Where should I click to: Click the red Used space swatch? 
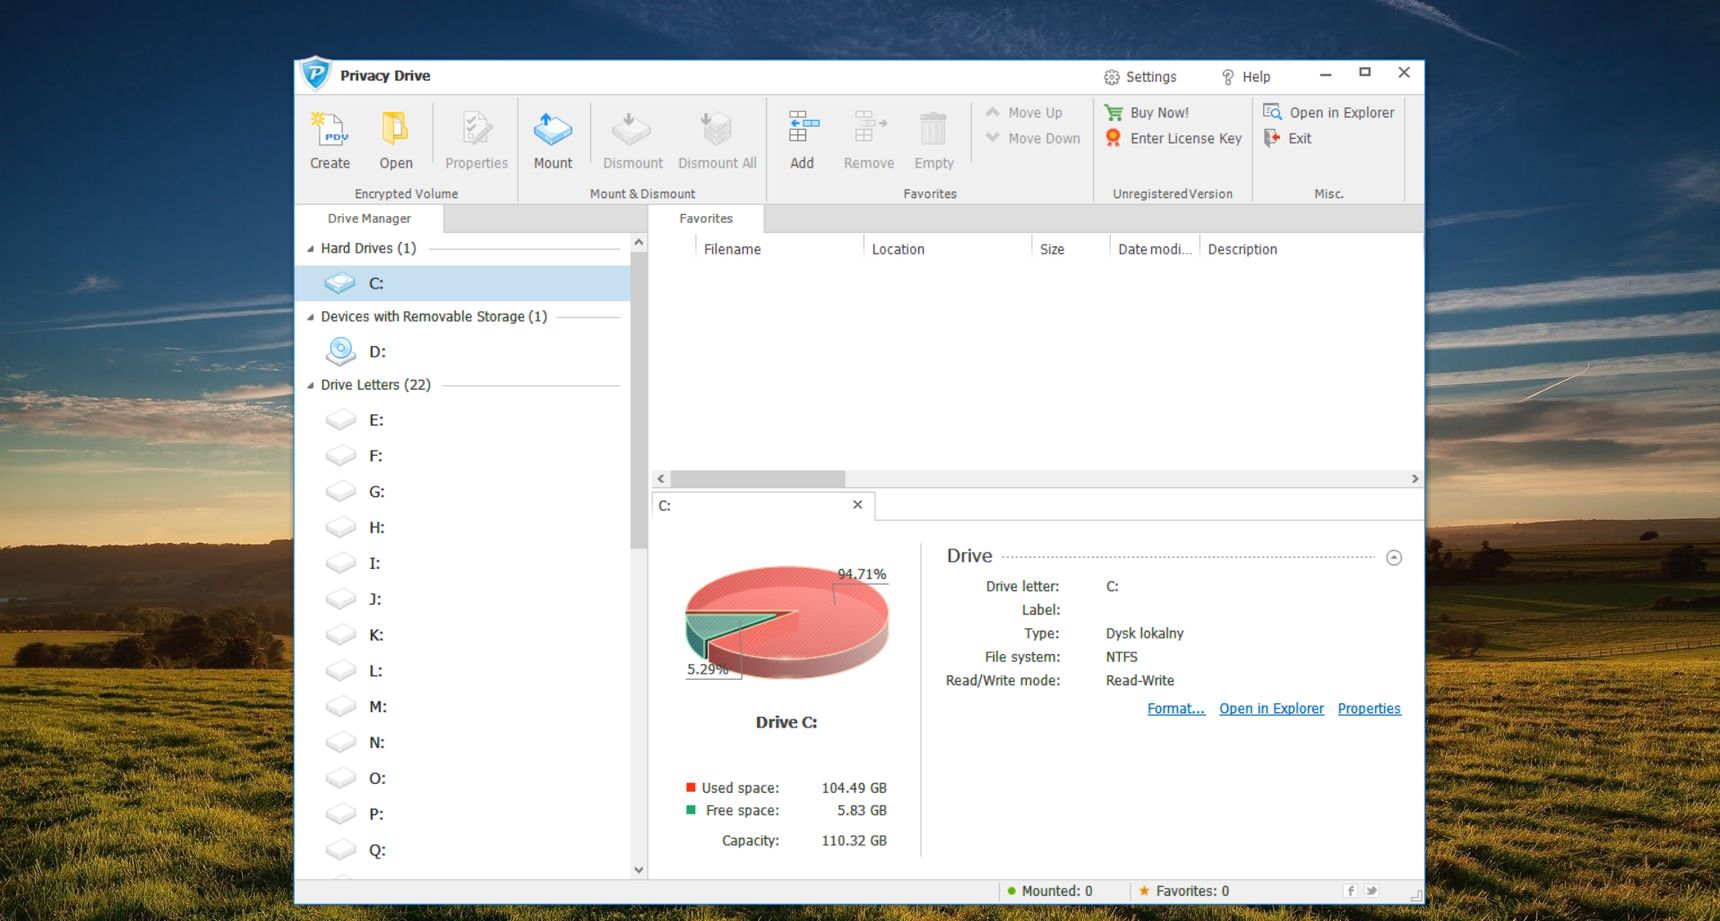pyautogui.click(x=691, y=788)
